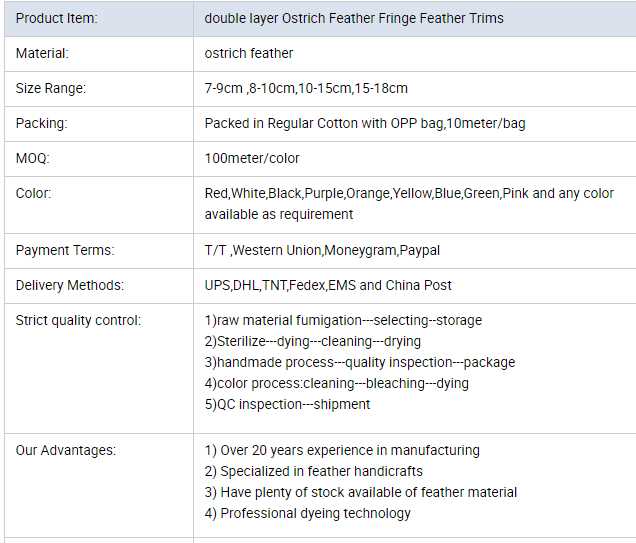Click the 'Packed in Regular Cotton' packing text
This screenshot has height=543, width=636.
(365, 123)
